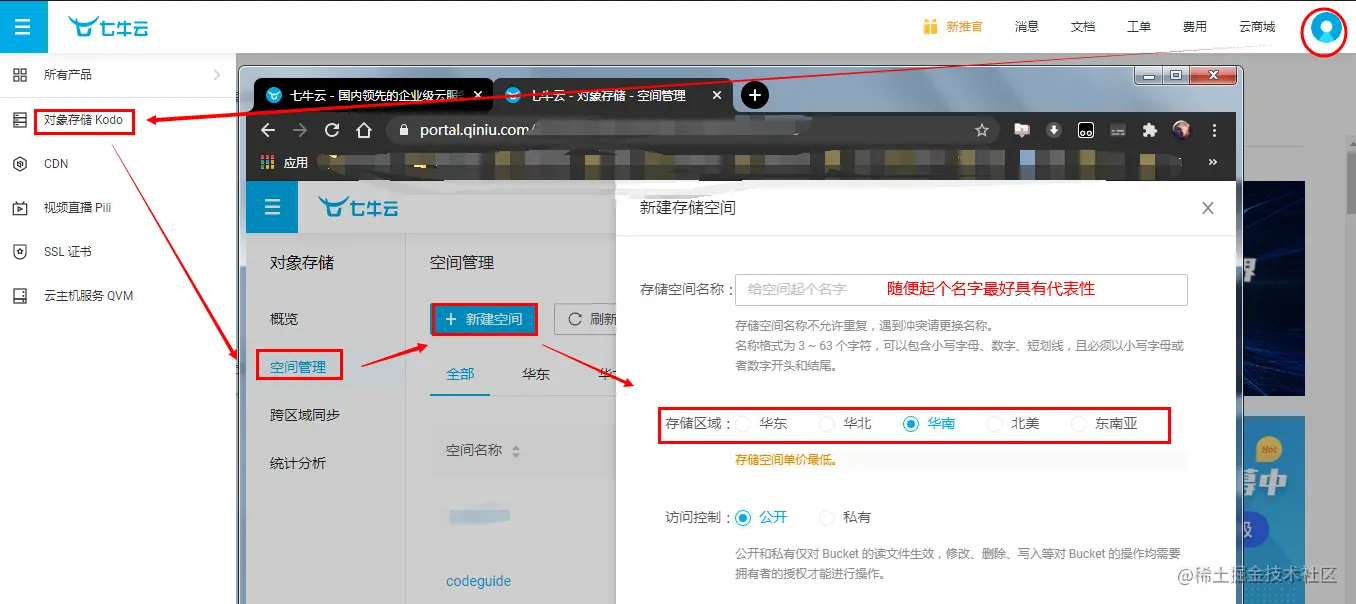The height and width of the screenshot is (604, 1356).
Task: Click the gift icon beside 新推官
Action: point(930,27)
